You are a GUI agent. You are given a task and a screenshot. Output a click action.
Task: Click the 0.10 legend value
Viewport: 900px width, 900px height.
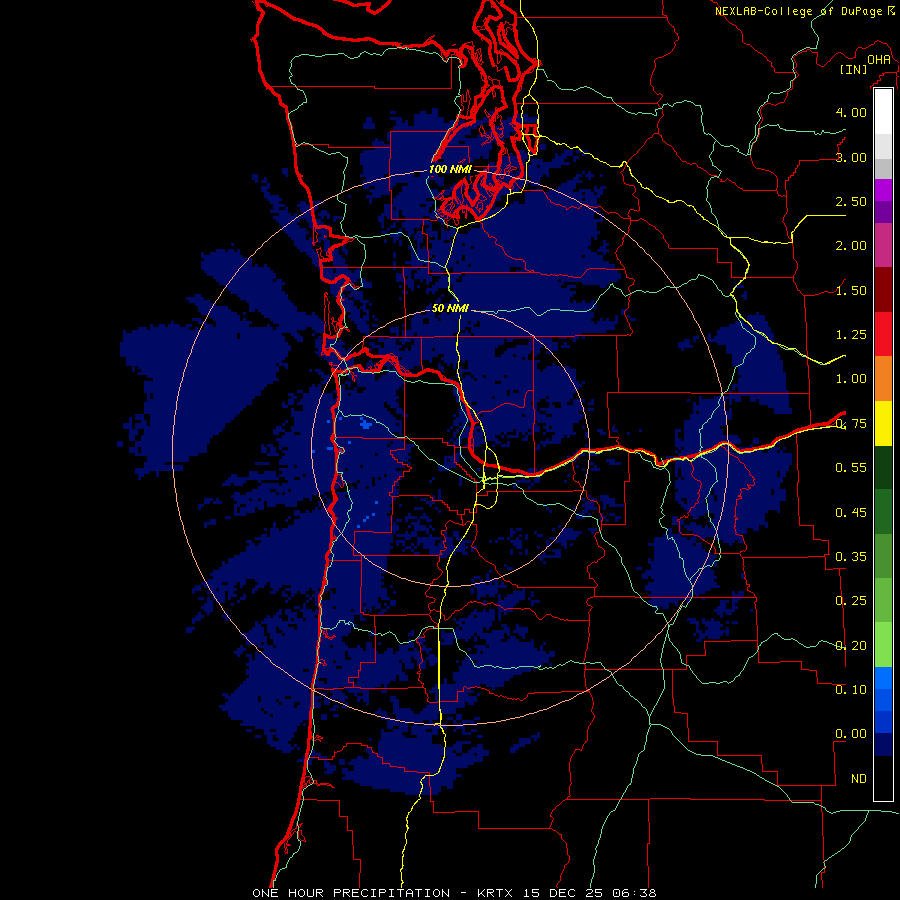point(851,690)
